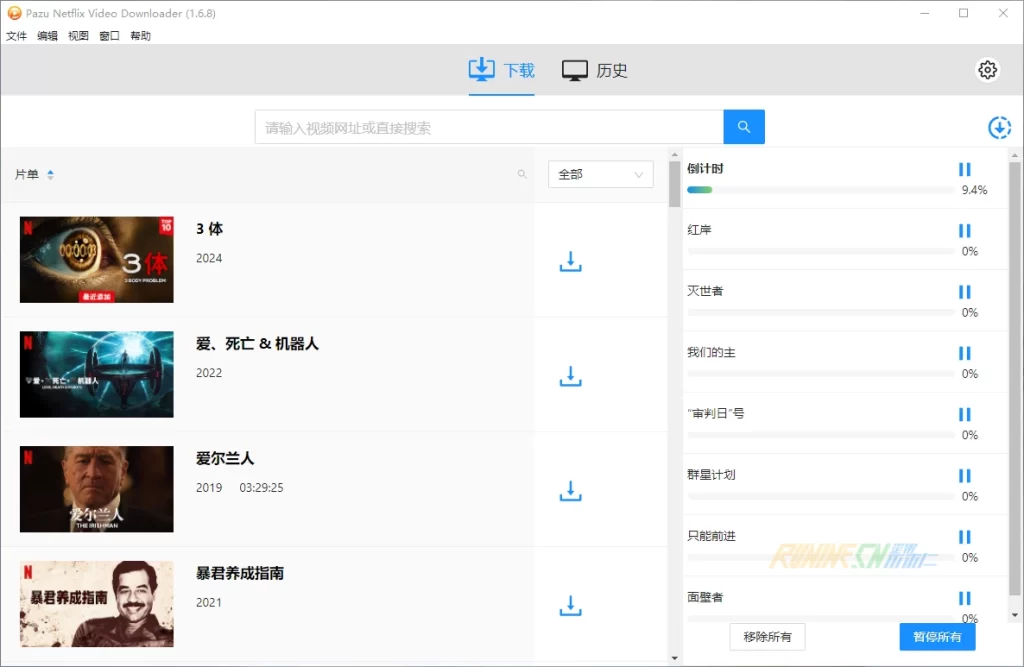Open the 文件 menu
Viewport: 1024px width, 667px height.
[x=16, y=36]
